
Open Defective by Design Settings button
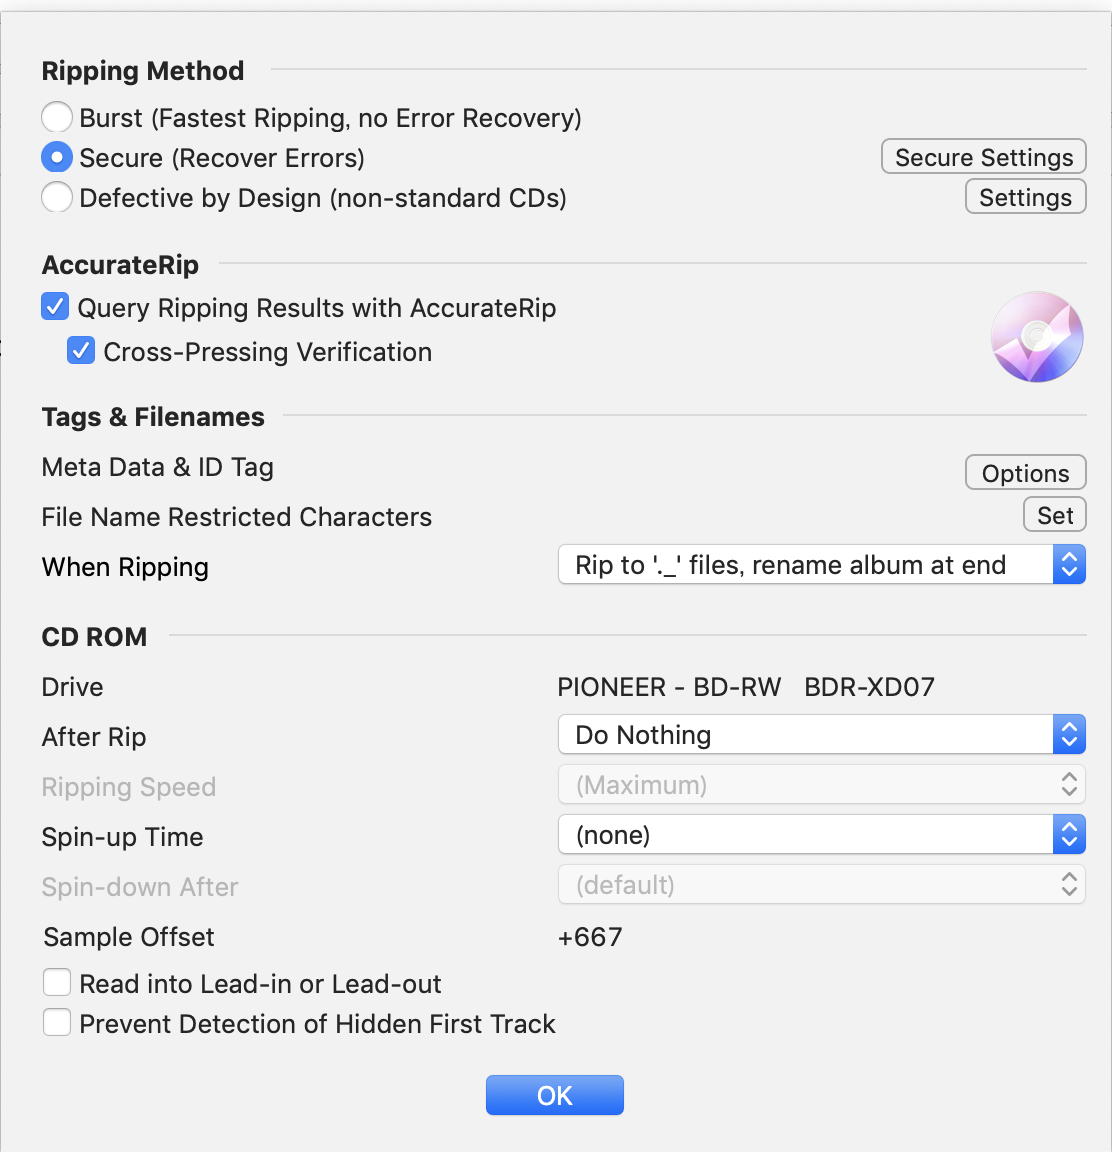(1025, 197)
